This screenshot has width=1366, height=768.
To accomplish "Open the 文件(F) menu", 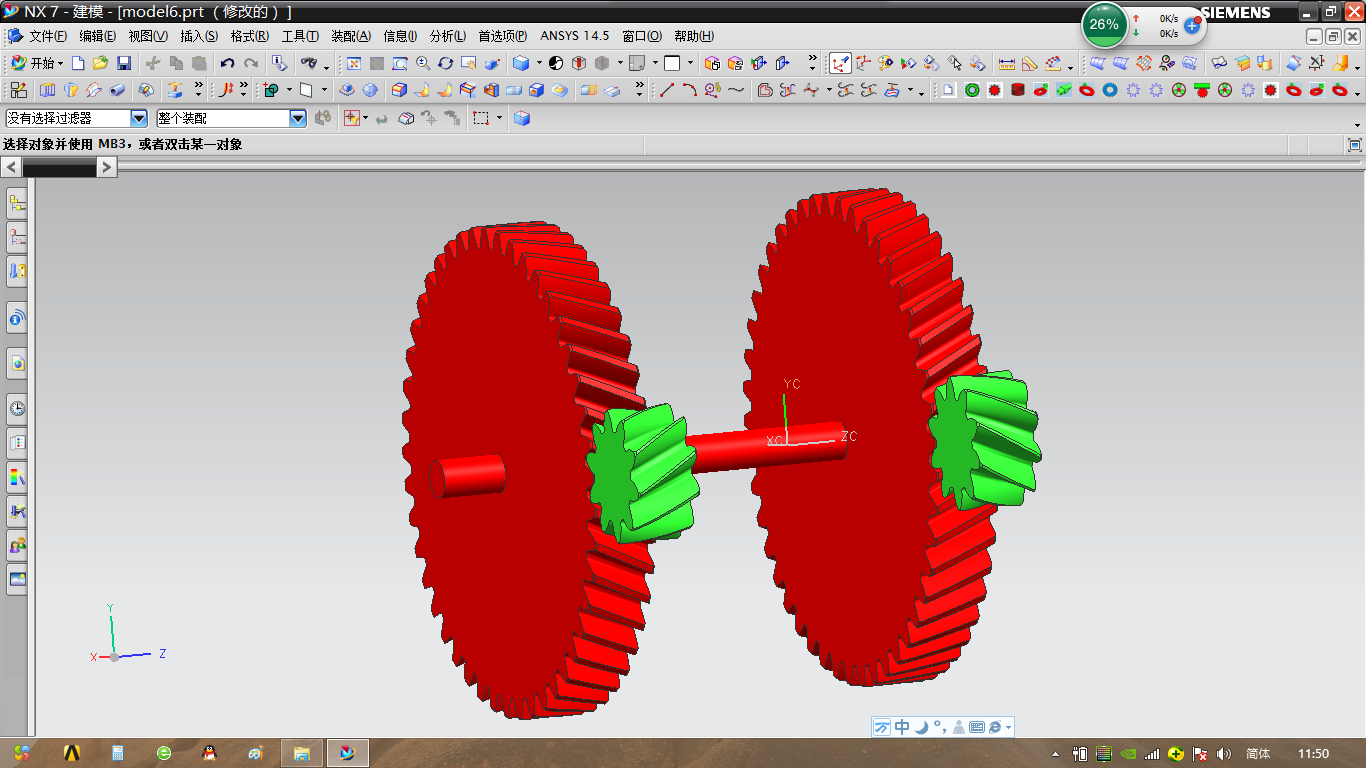I will pos(47,36).
